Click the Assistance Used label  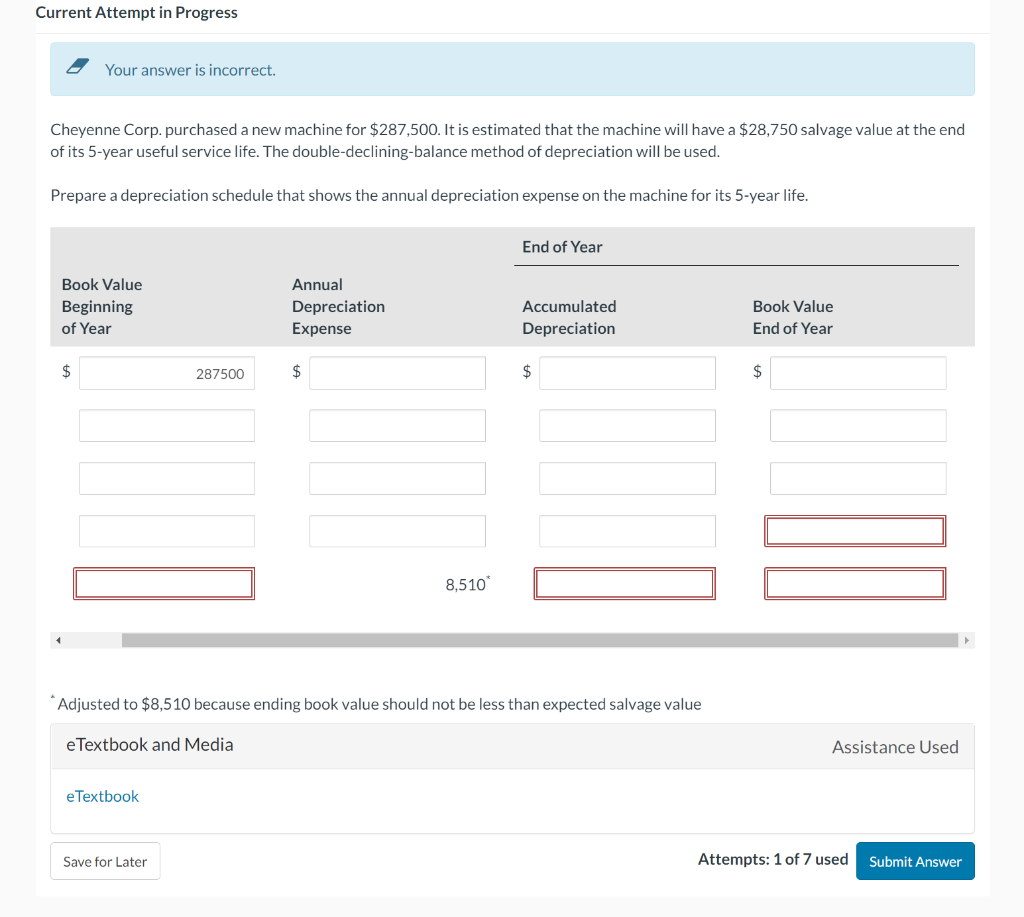click(895, 747)
